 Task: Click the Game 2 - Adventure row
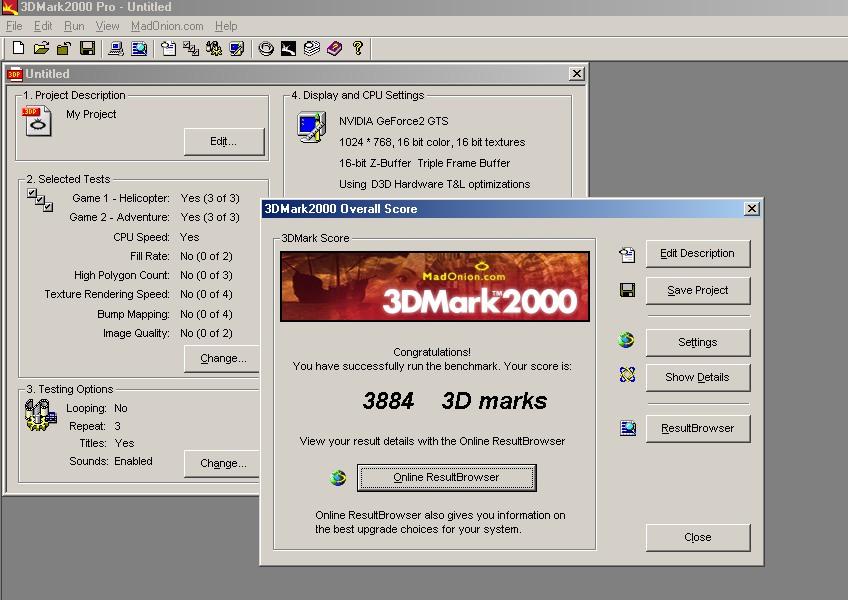154,217
